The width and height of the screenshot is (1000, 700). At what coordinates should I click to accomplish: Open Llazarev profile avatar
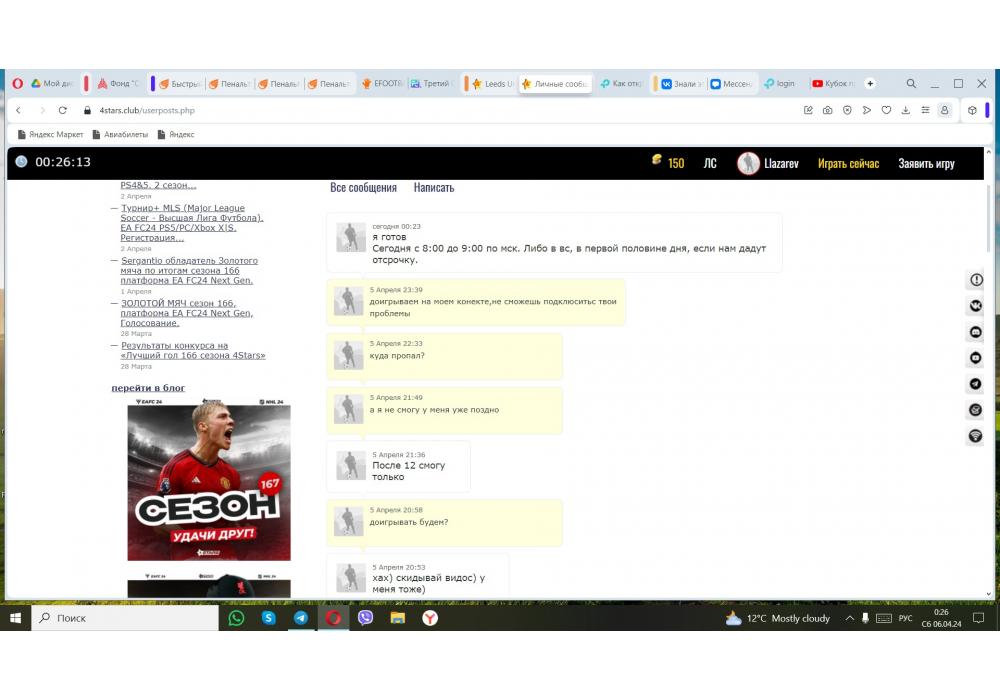(x=748, y=163)
